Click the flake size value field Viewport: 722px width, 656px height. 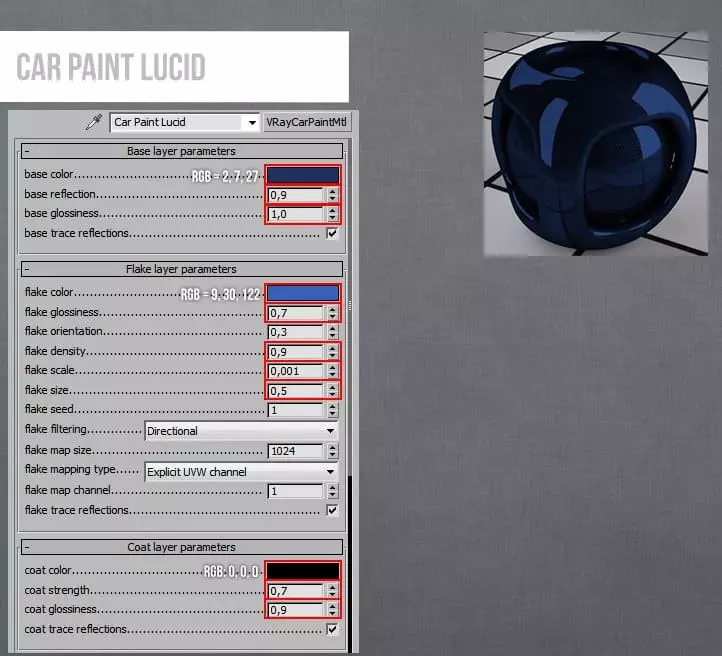296,391
